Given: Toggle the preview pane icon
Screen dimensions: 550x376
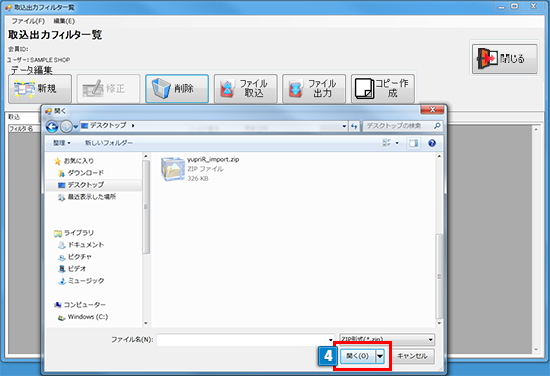Looking at the screenshot, I should [413, 143].
